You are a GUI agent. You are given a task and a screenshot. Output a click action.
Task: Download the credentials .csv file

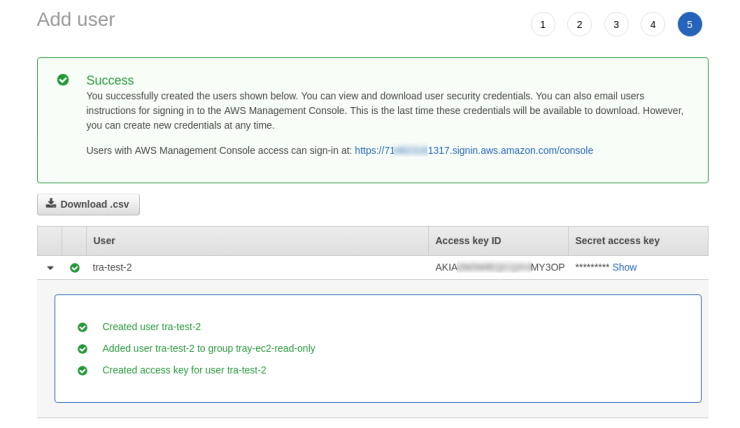(89, 204)
